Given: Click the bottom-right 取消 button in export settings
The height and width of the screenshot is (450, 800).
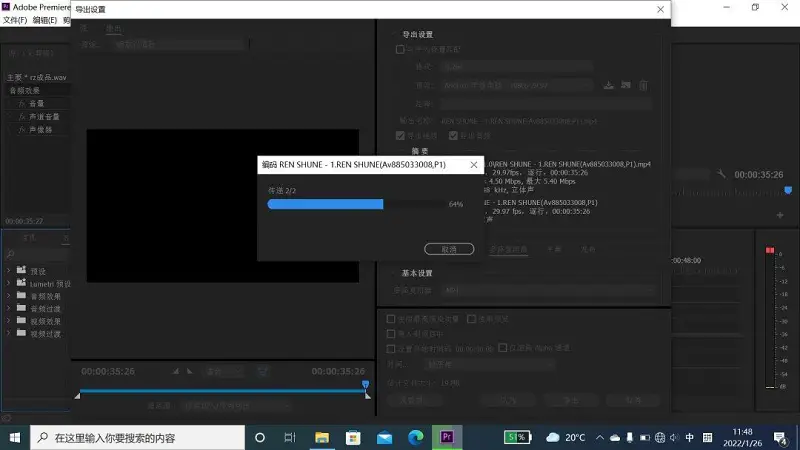Looking at the screenshot, I should coord(634,401).
